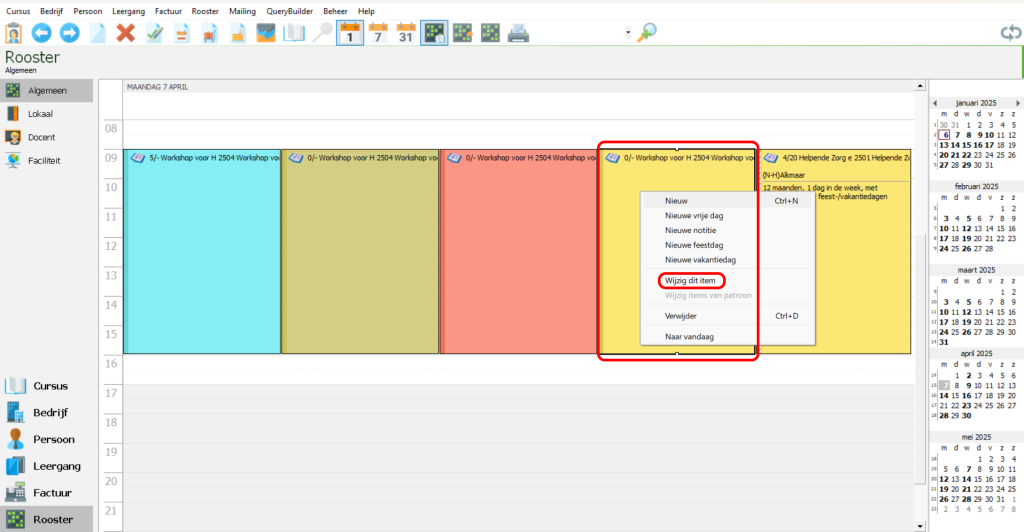This screenshot has height=532, width=1024.
Task: Create a new blank document from toolbar
Action: point(97,33)
